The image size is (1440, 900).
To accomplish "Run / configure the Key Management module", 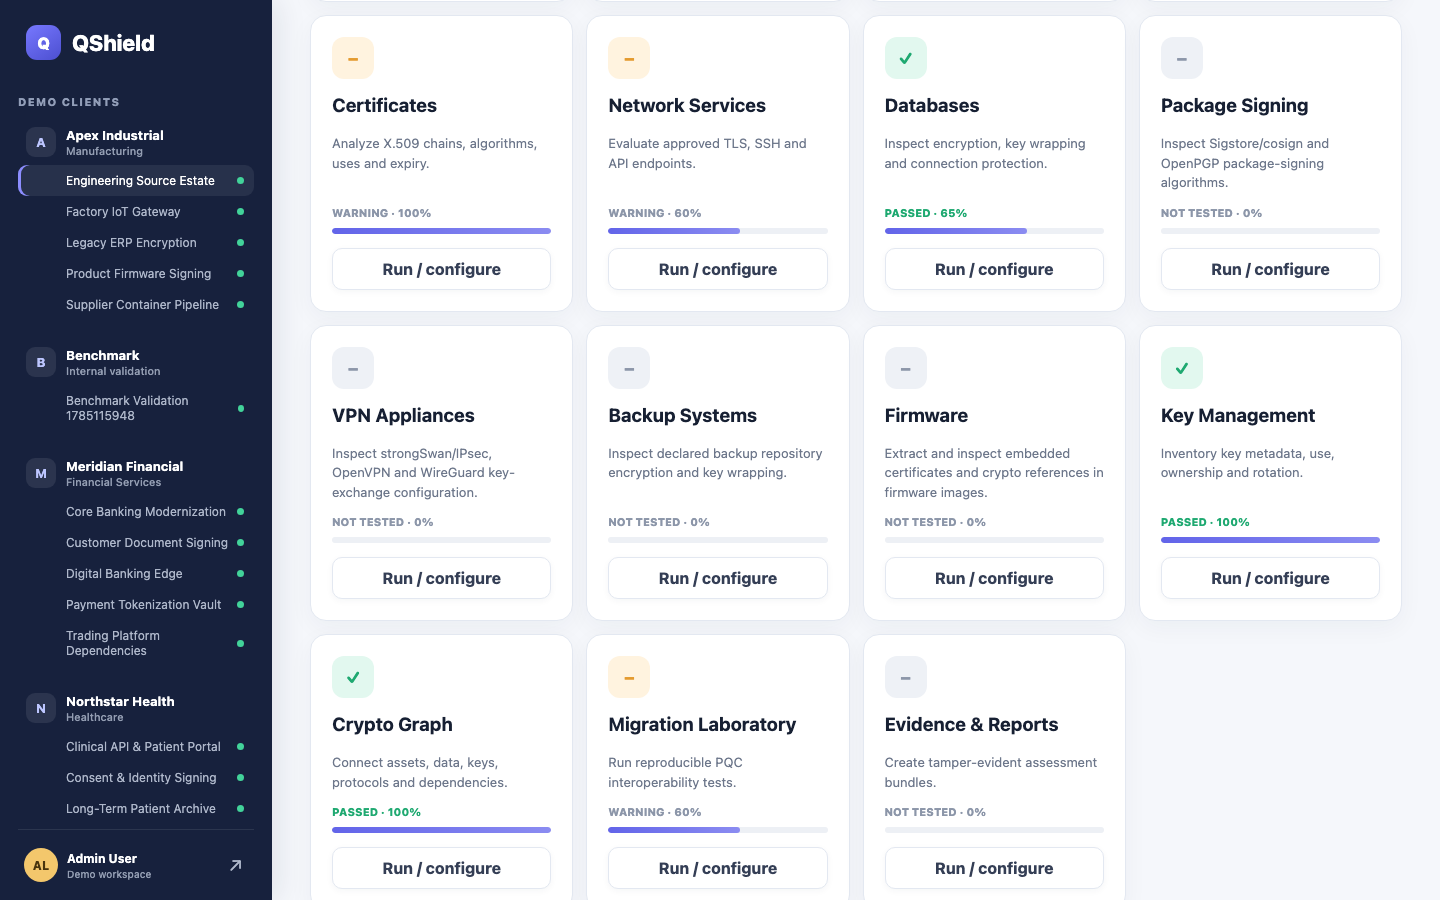I will [1270, 578].
